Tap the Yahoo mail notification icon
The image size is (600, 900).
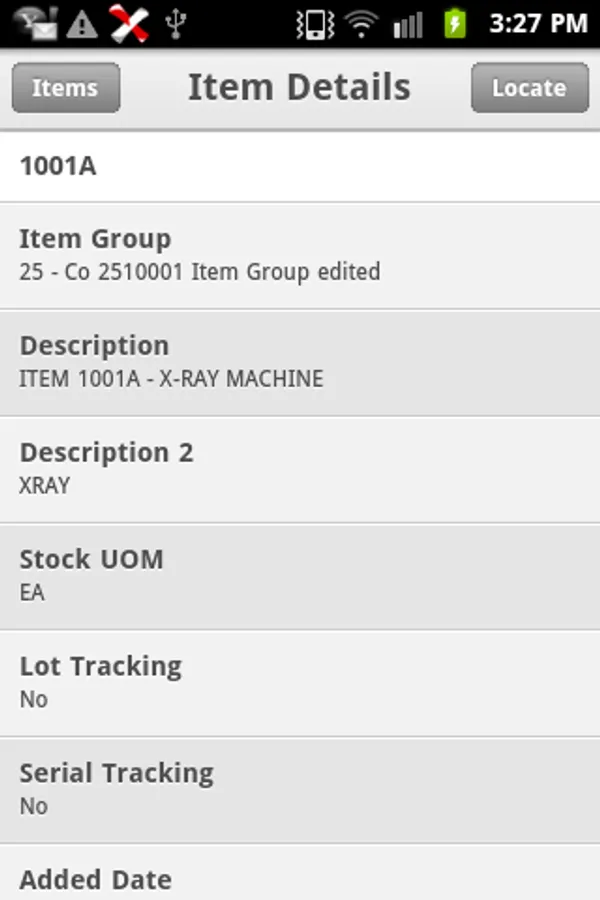tap(36, 23)
